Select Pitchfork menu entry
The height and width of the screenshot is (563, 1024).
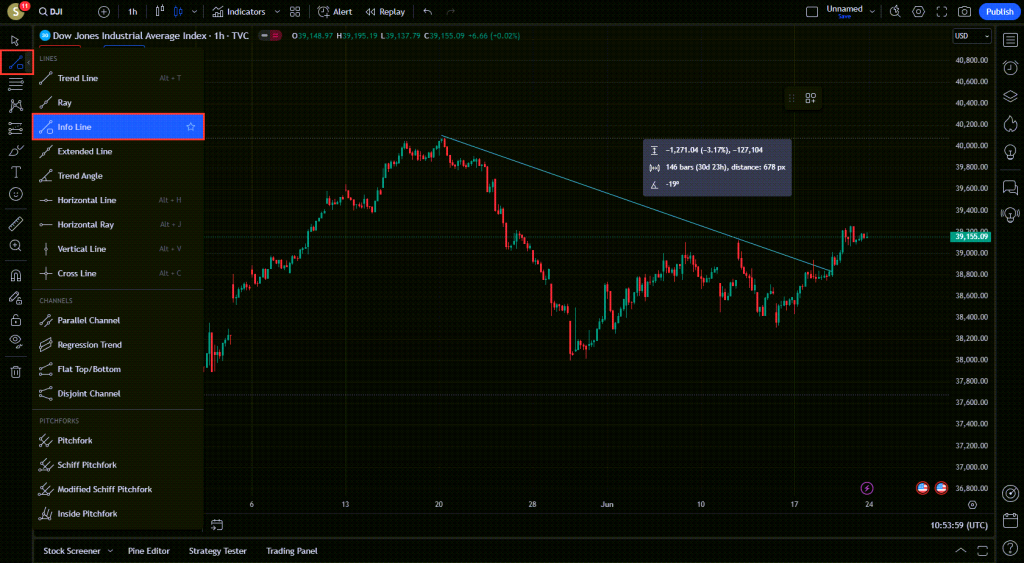point(118,441)
